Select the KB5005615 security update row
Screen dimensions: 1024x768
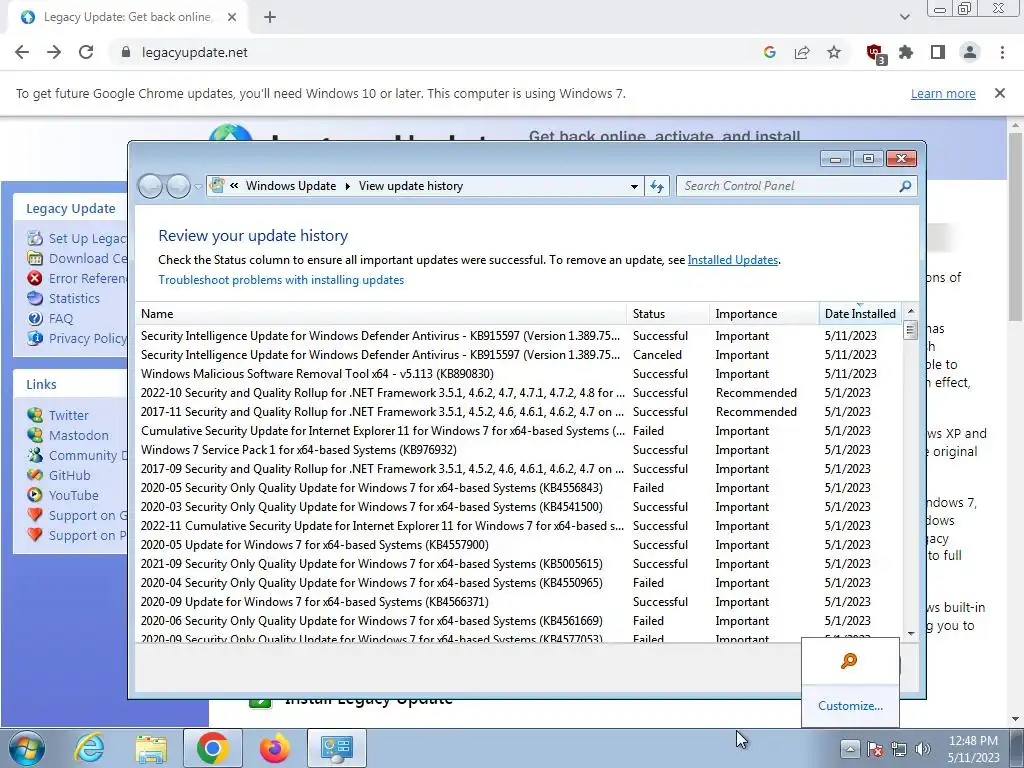pos(519,564)
